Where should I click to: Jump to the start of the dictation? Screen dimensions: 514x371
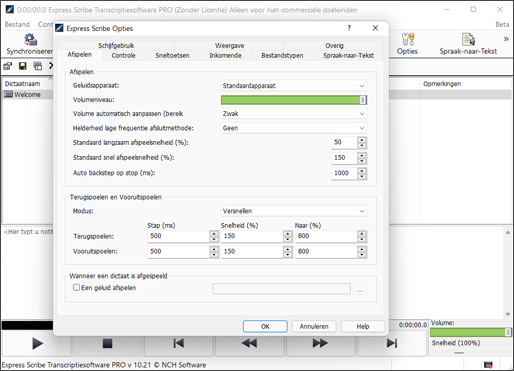(179, 343)
